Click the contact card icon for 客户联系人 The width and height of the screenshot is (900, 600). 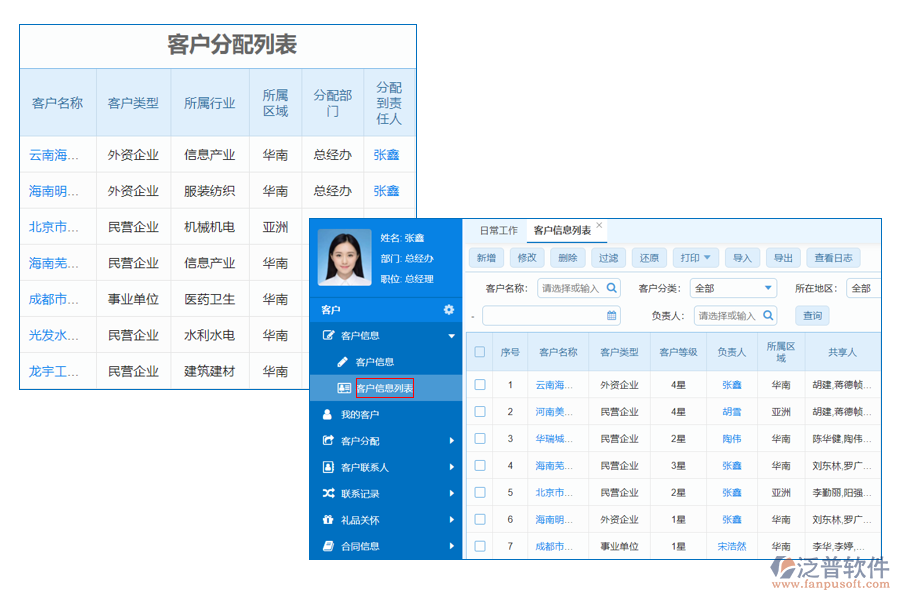tap(326, 466)
